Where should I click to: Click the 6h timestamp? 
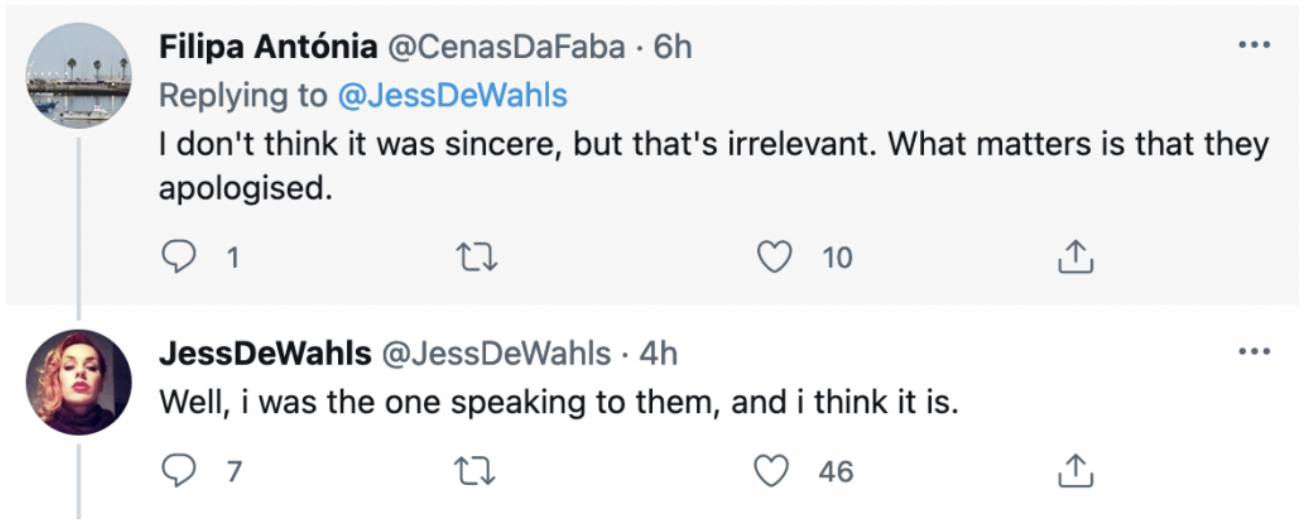pyautogui.click(x=673, y=47)
